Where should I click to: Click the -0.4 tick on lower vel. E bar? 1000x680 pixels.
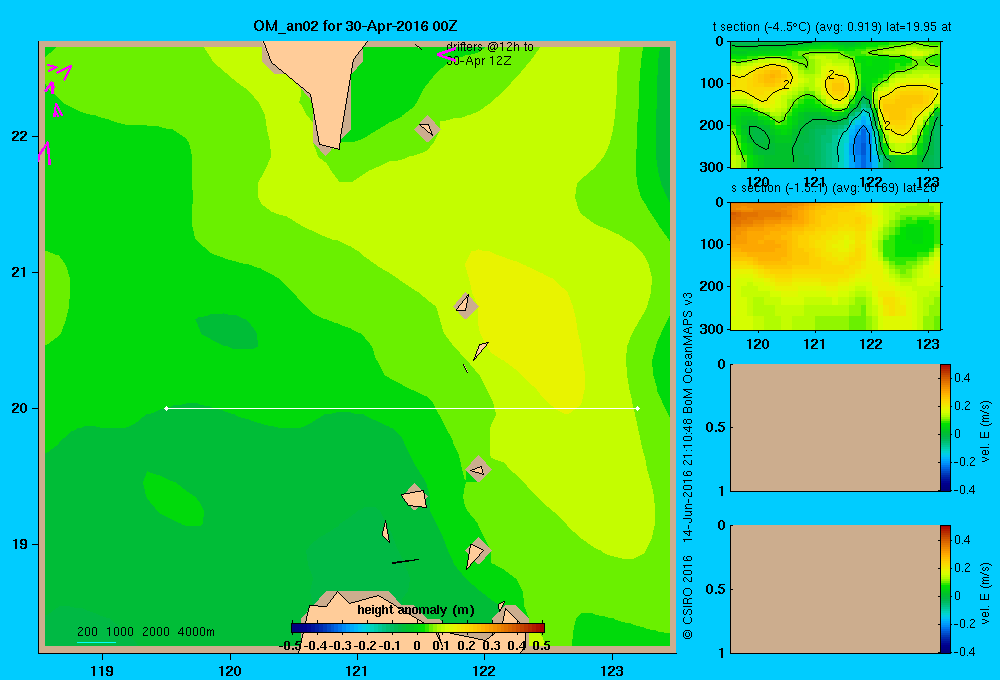(x=964, y=652)
